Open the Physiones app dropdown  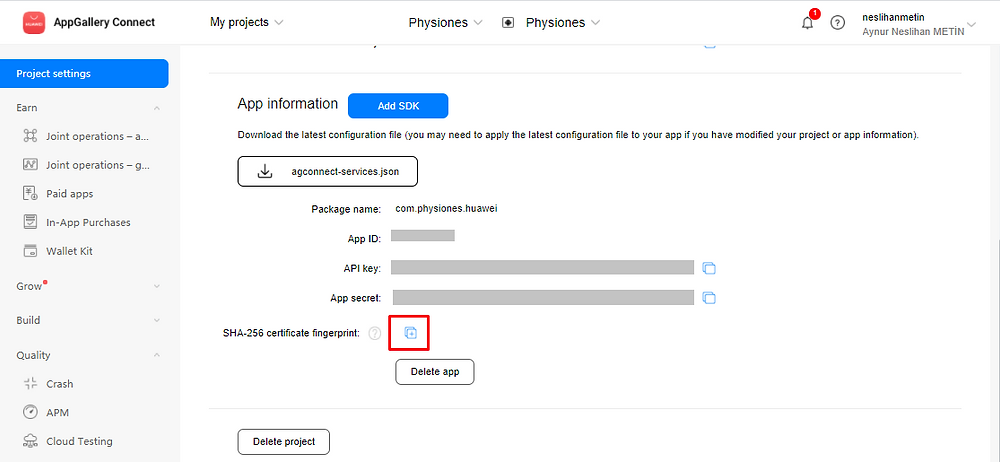point(562,23)
